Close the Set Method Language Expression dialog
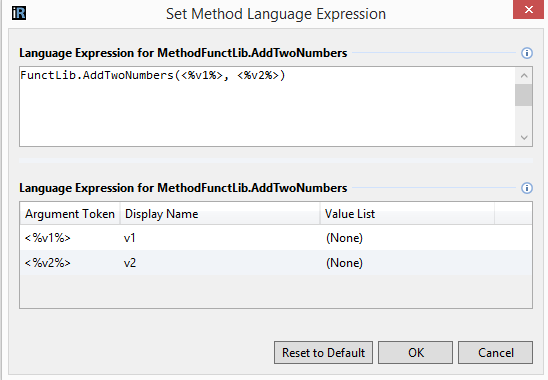Screen dimensions: 548x380 [528, 9]
